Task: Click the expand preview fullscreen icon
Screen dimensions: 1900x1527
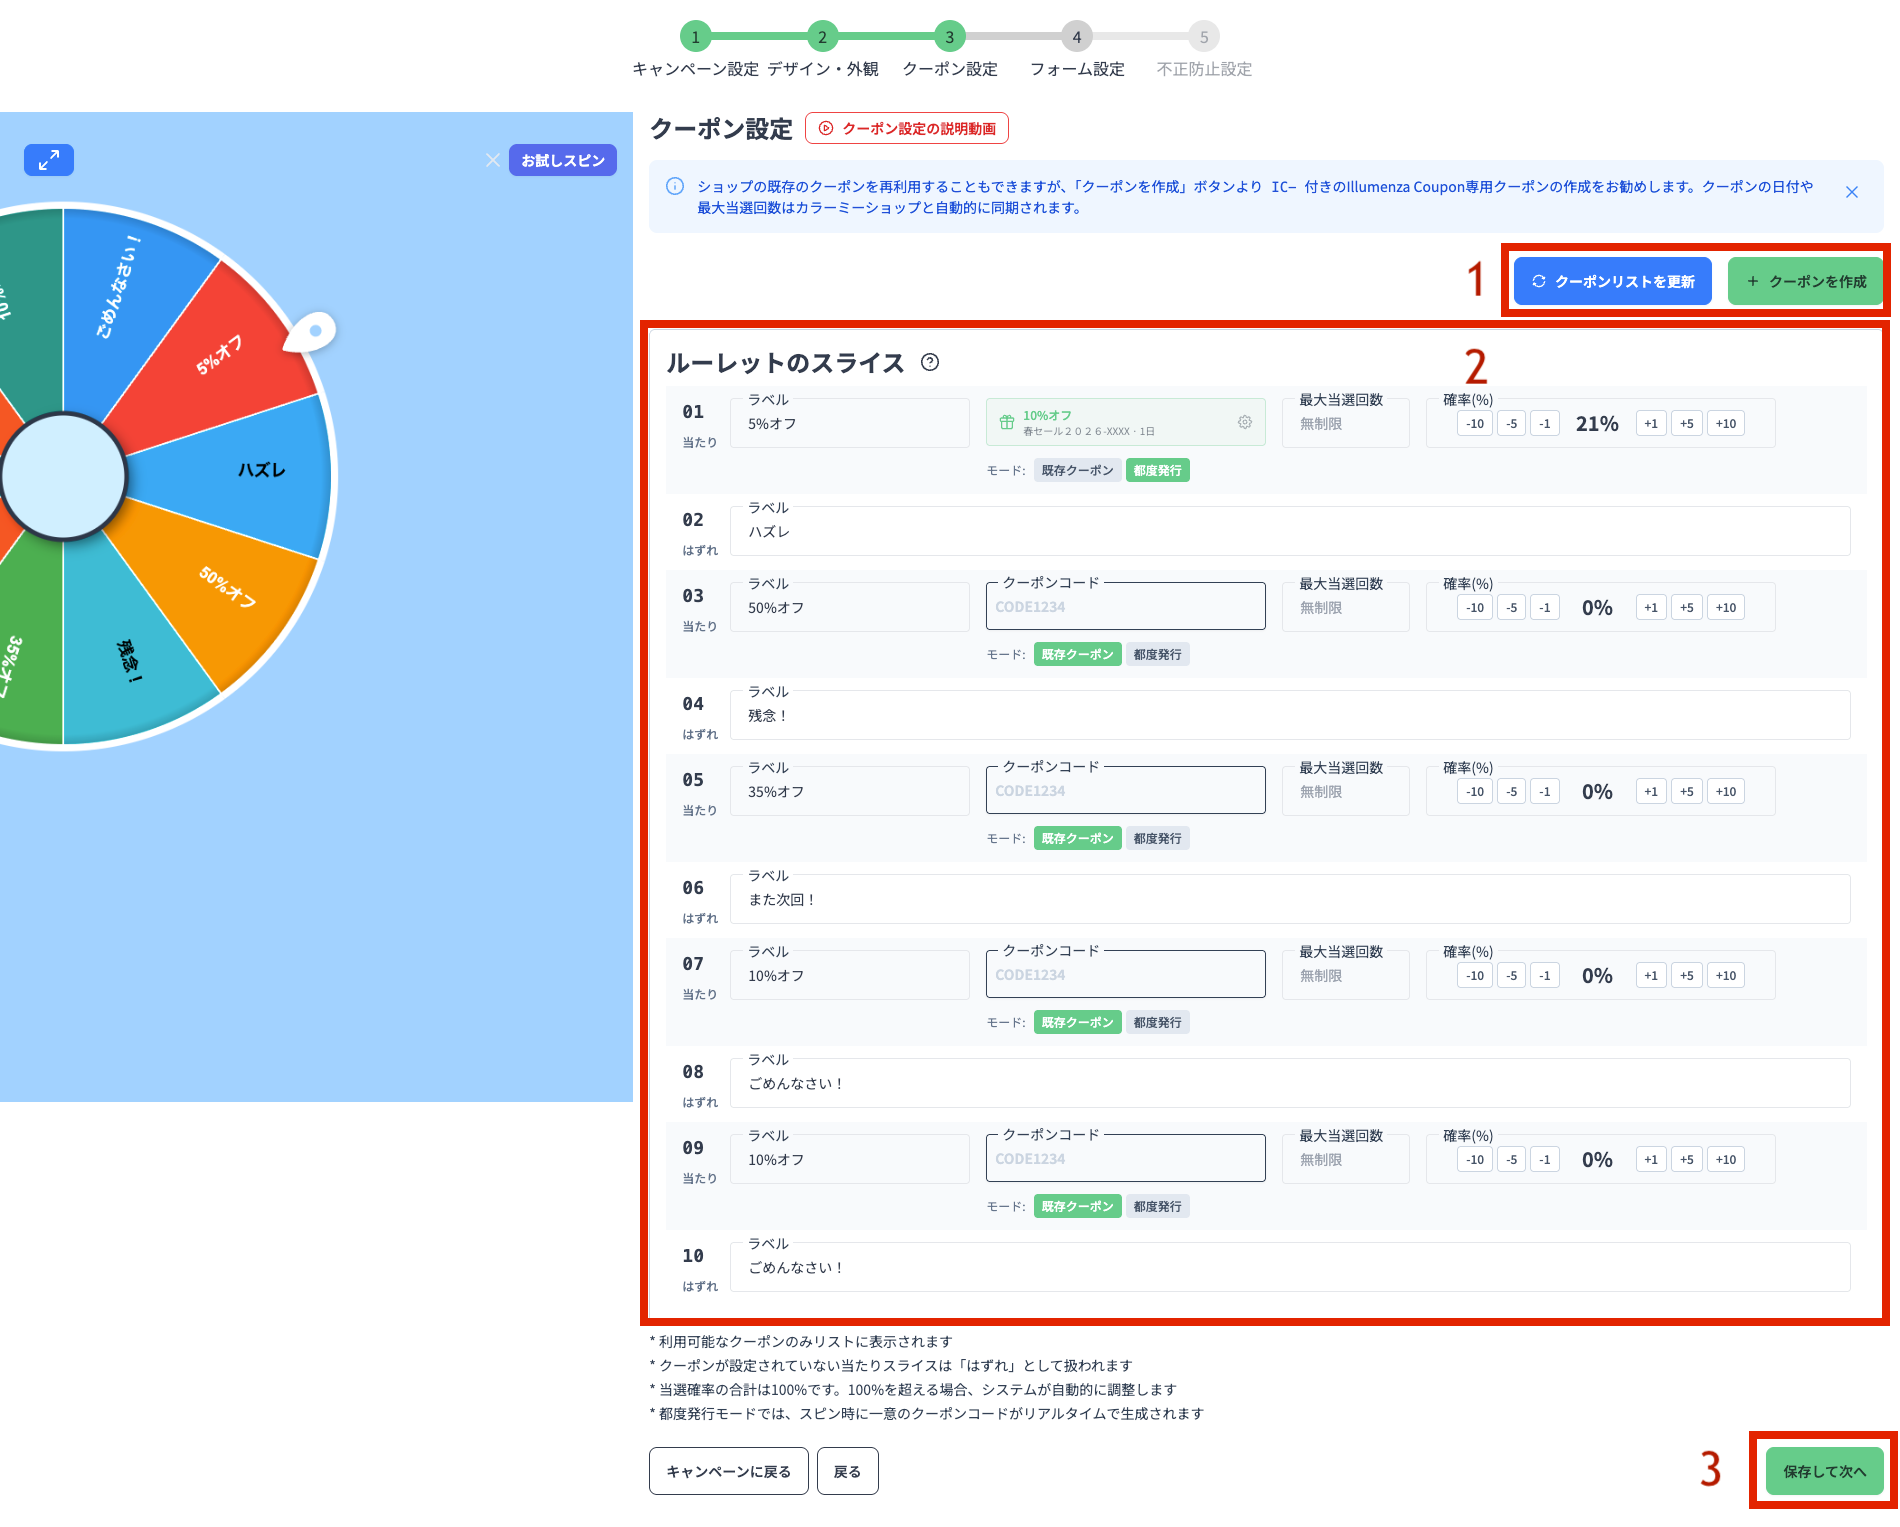Action: tap(49, 160)
